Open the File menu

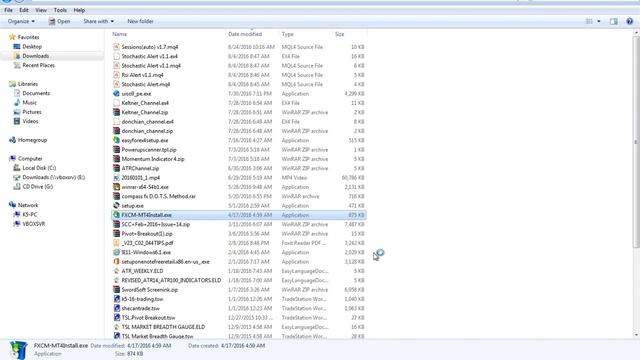coord(8,10)
